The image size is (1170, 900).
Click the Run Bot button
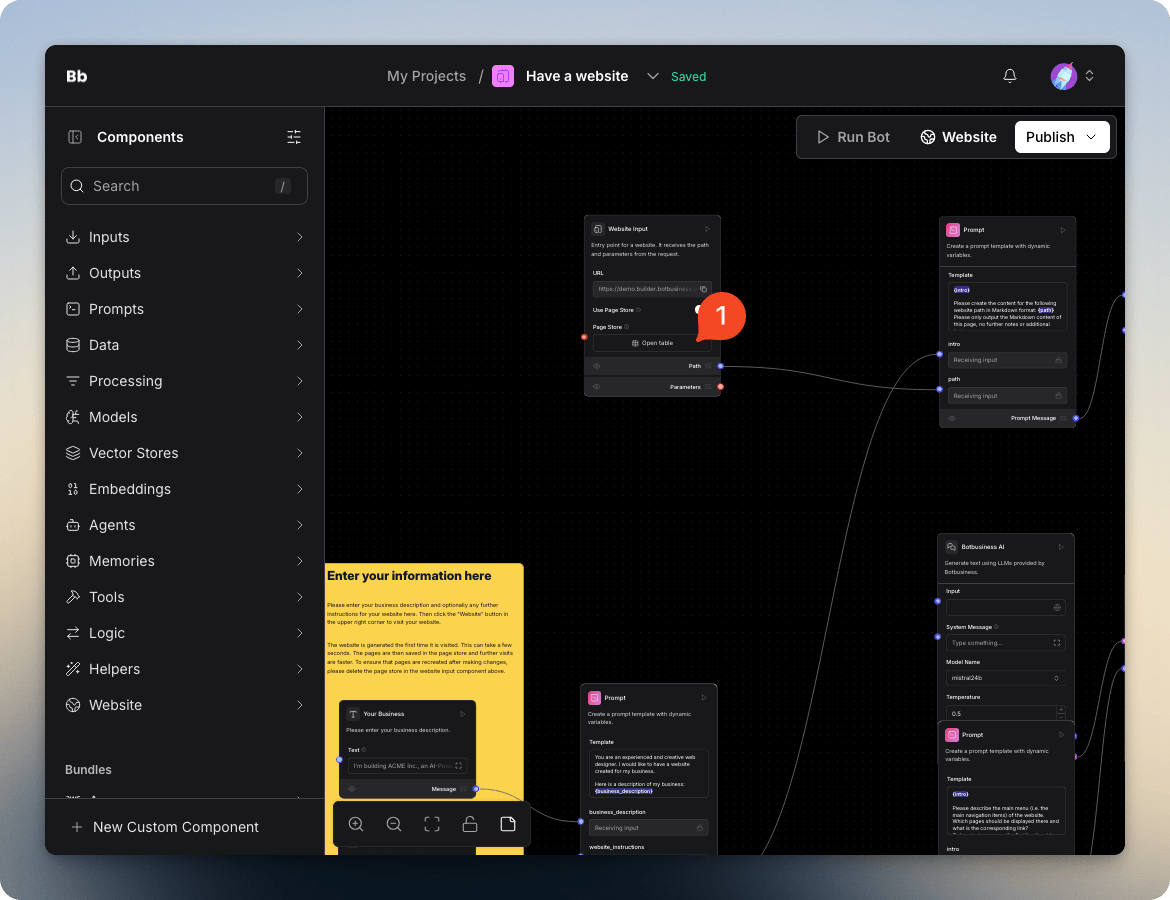pos(853,137)
